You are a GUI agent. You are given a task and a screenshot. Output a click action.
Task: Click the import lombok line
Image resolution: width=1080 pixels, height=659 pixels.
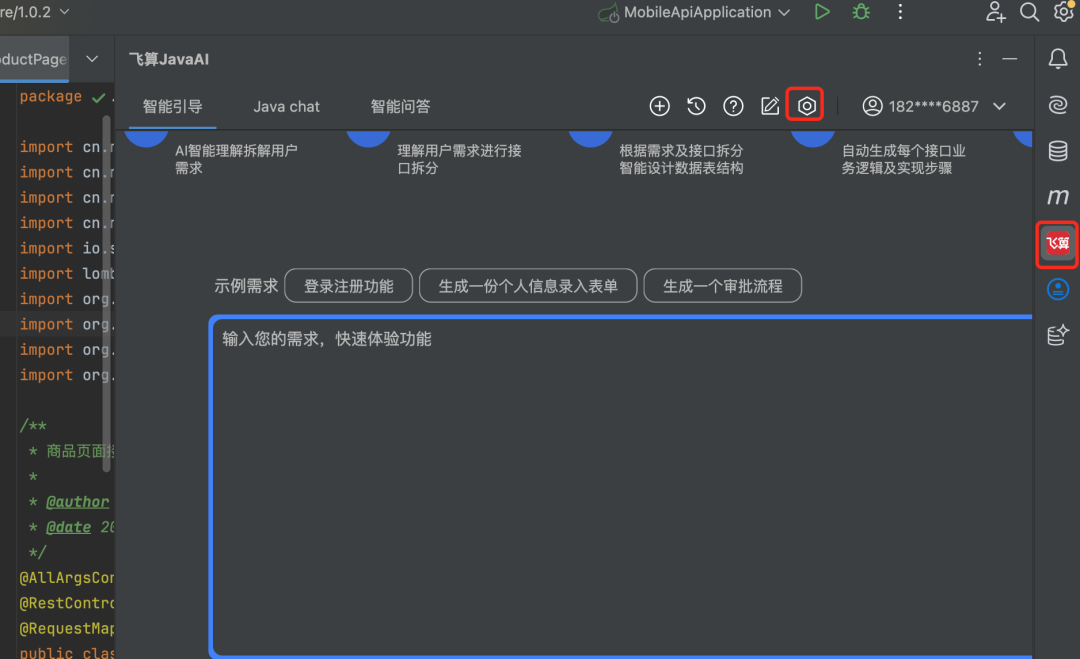pyautogui.click(x=67, y=273)
